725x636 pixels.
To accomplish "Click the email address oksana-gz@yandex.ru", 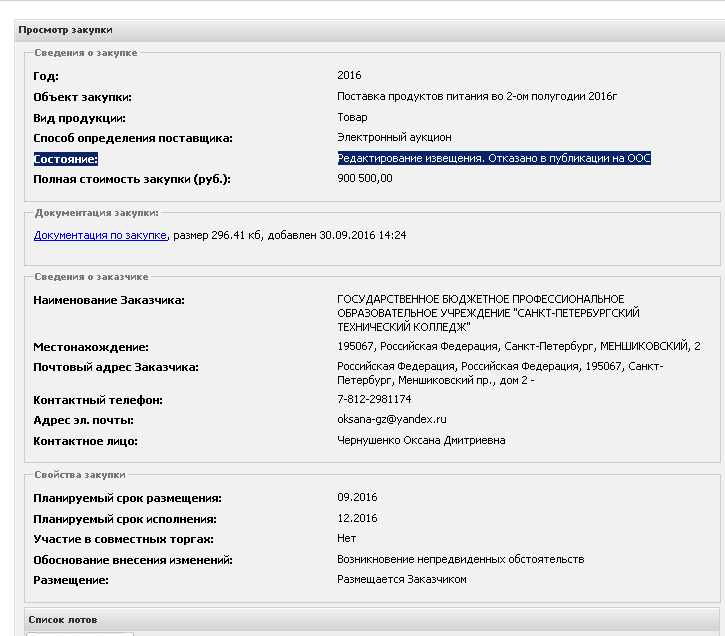I will point(391,419).
